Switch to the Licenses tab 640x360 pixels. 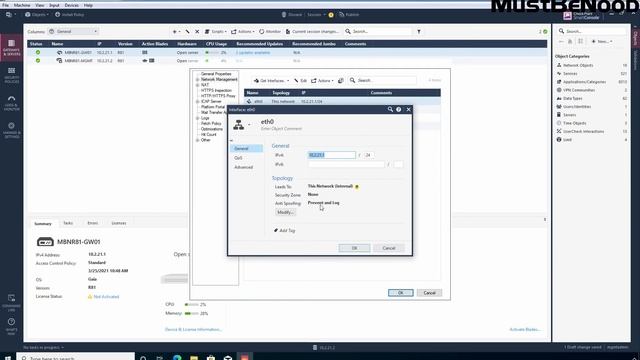(x=119, y=223)
